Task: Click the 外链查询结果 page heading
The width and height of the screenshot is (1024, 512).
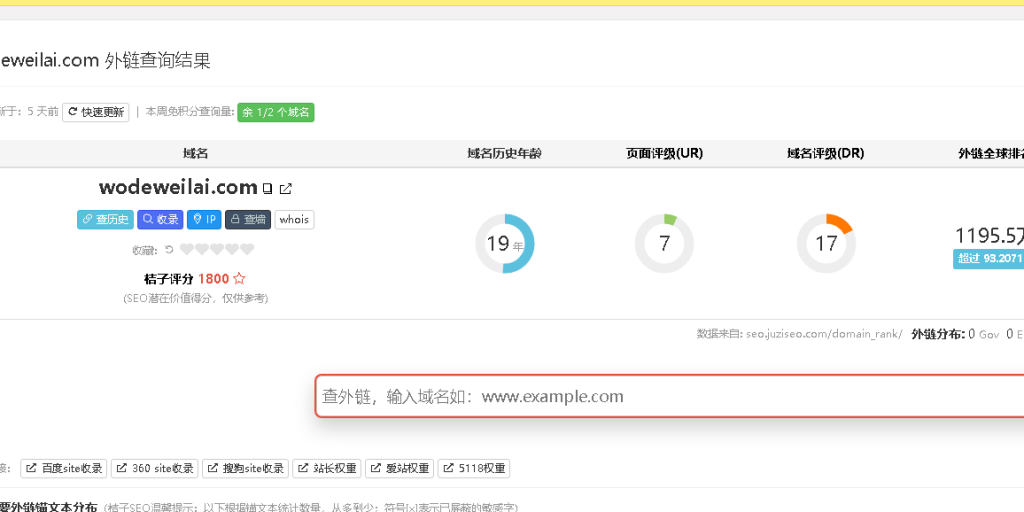Action: click(157, 61)
